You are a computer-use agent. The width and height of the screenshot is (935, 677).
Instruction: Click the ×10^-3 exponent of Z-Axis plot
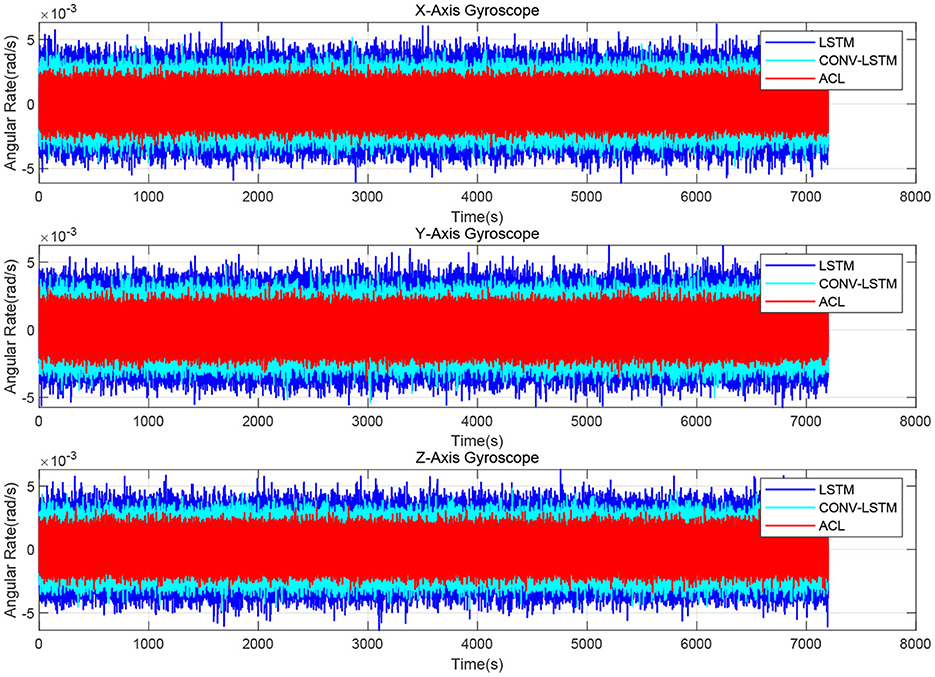pos(58,460)
